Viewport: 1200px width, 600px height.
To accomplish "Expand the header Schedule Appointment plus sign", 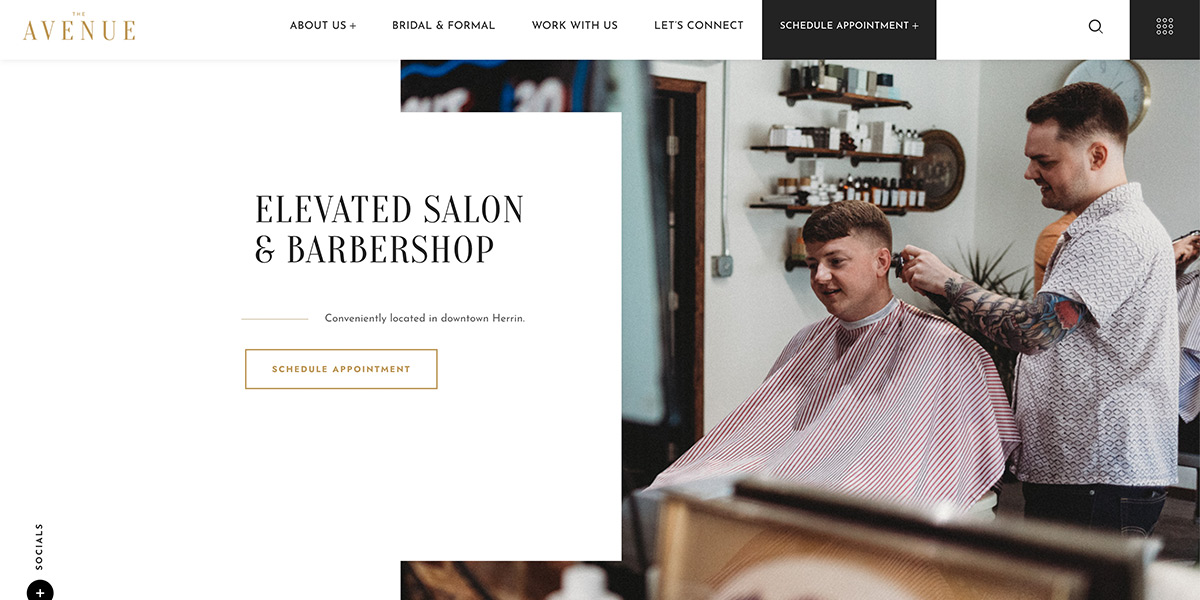I will [915, 26].
